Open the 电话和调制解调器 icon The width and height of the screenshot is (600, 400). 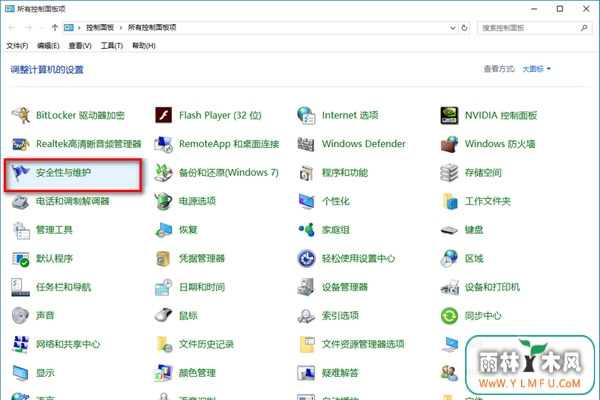click(x=21, y=201)
